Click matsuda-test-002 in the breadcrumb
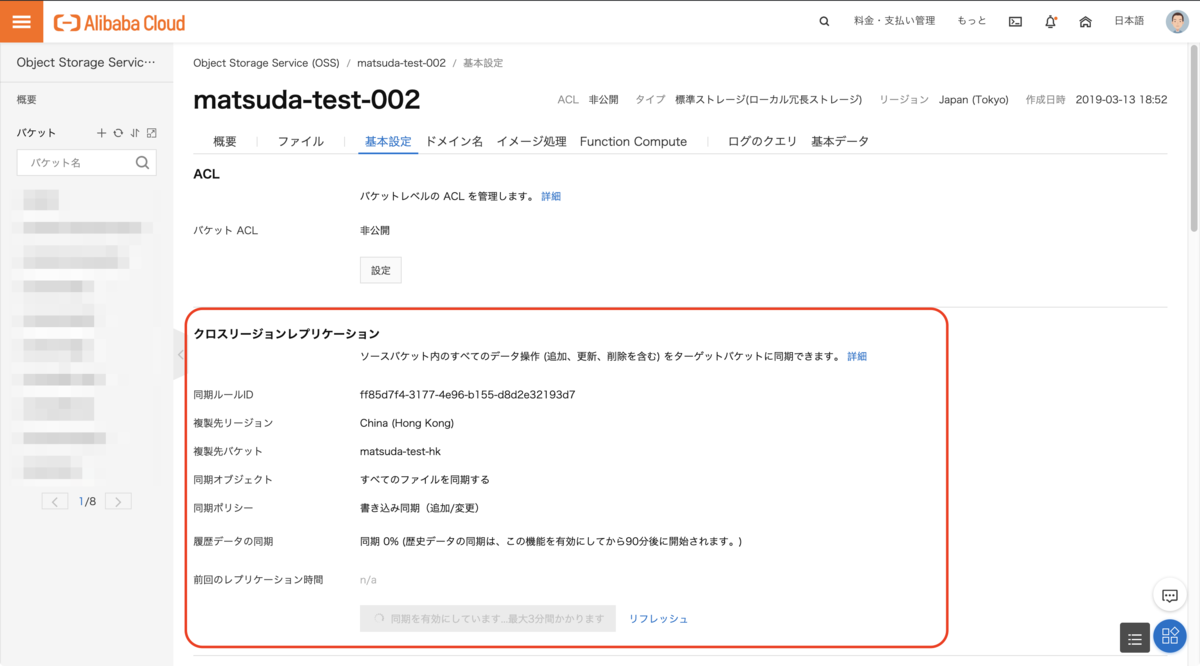 click(x=401, y=63)
